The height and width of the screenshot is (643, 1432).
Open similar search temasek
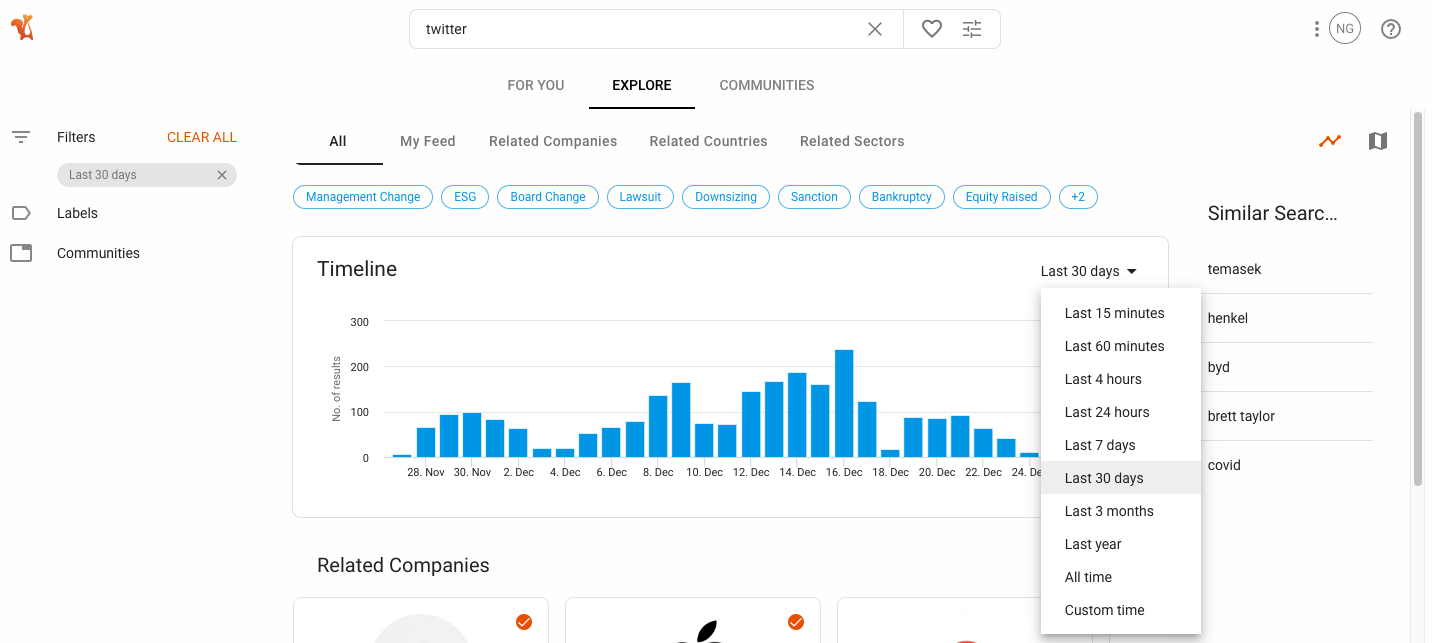1235,269
